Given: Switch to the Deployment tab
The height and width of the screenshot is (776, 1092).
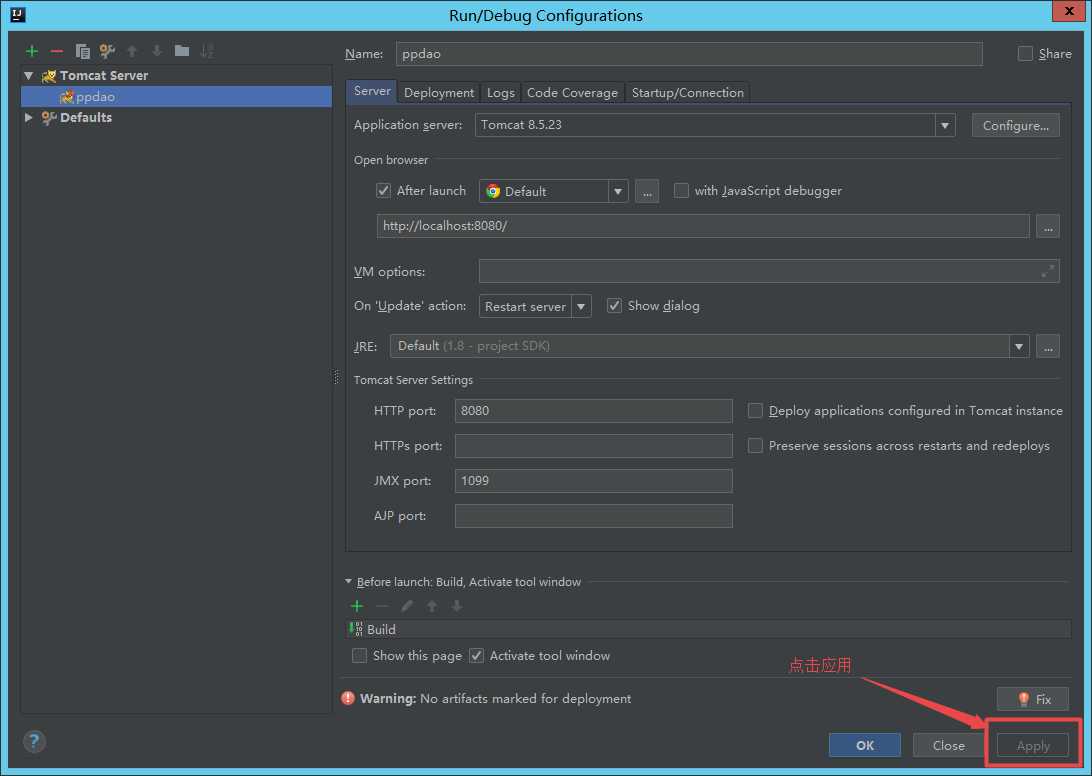Looking at the screenshot, I should 439,93.
